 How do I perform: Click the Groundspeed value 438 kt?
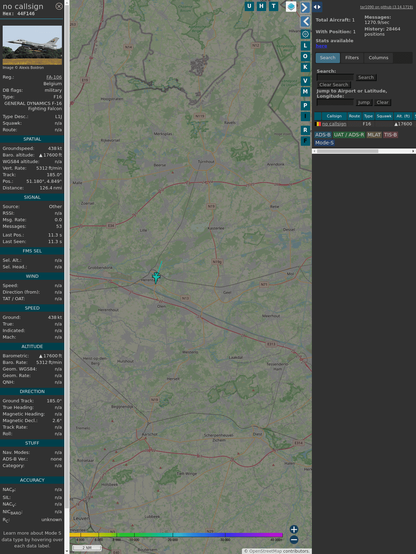(55, 148)
